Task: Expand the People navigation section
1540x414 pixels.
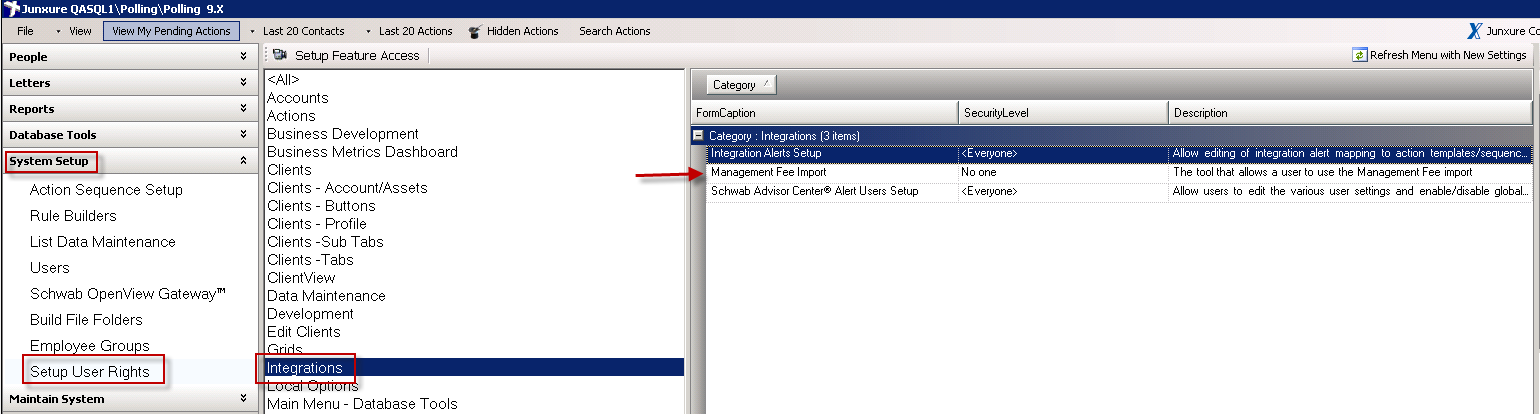Action: point(129,57)
